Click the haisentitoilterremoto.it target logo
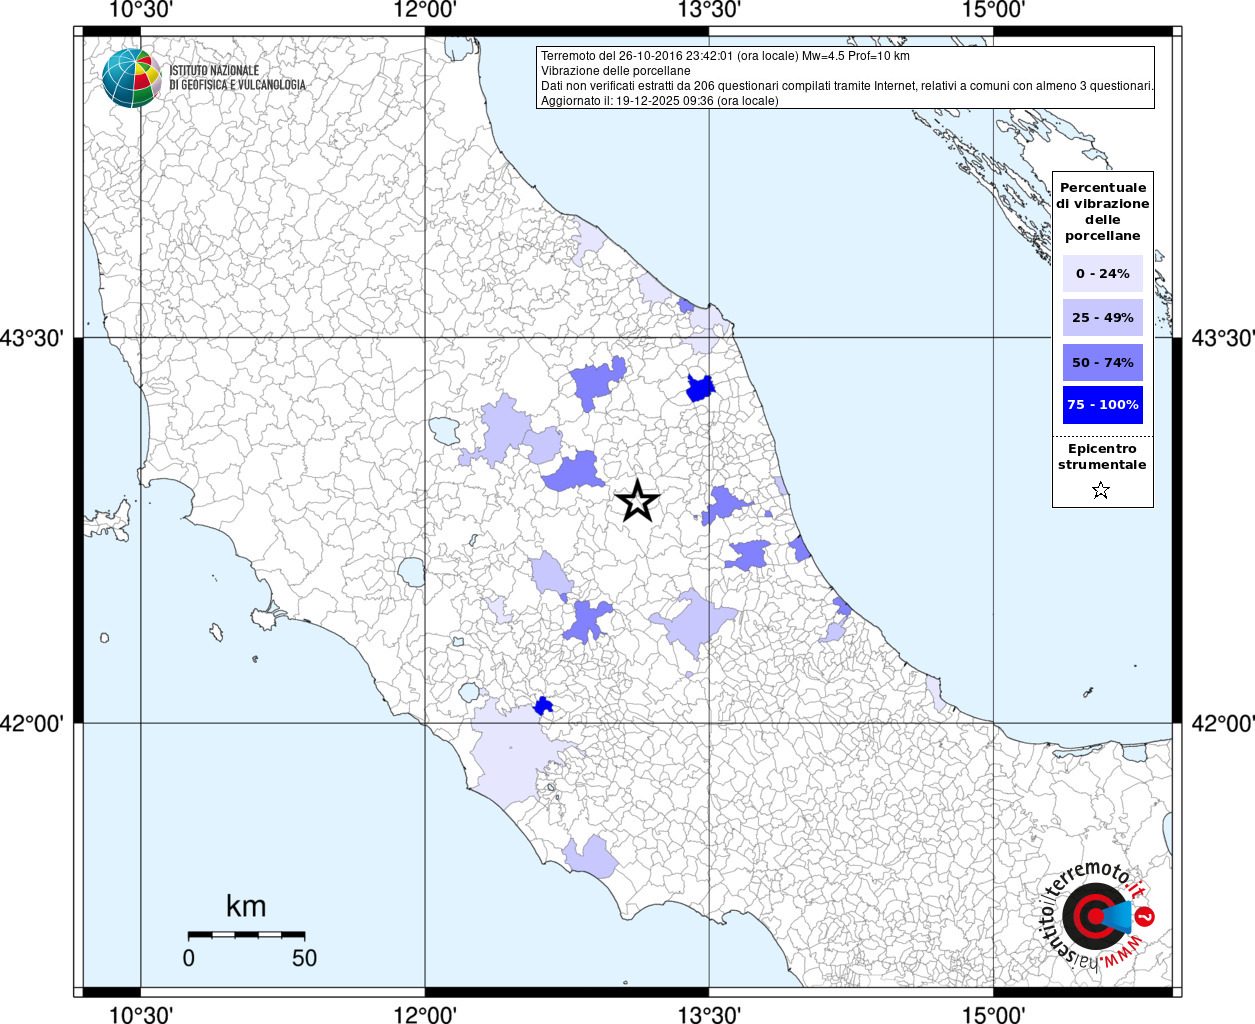Image resolution: width=1255 pixels, height=1024 pixels. click(1093, 917)
